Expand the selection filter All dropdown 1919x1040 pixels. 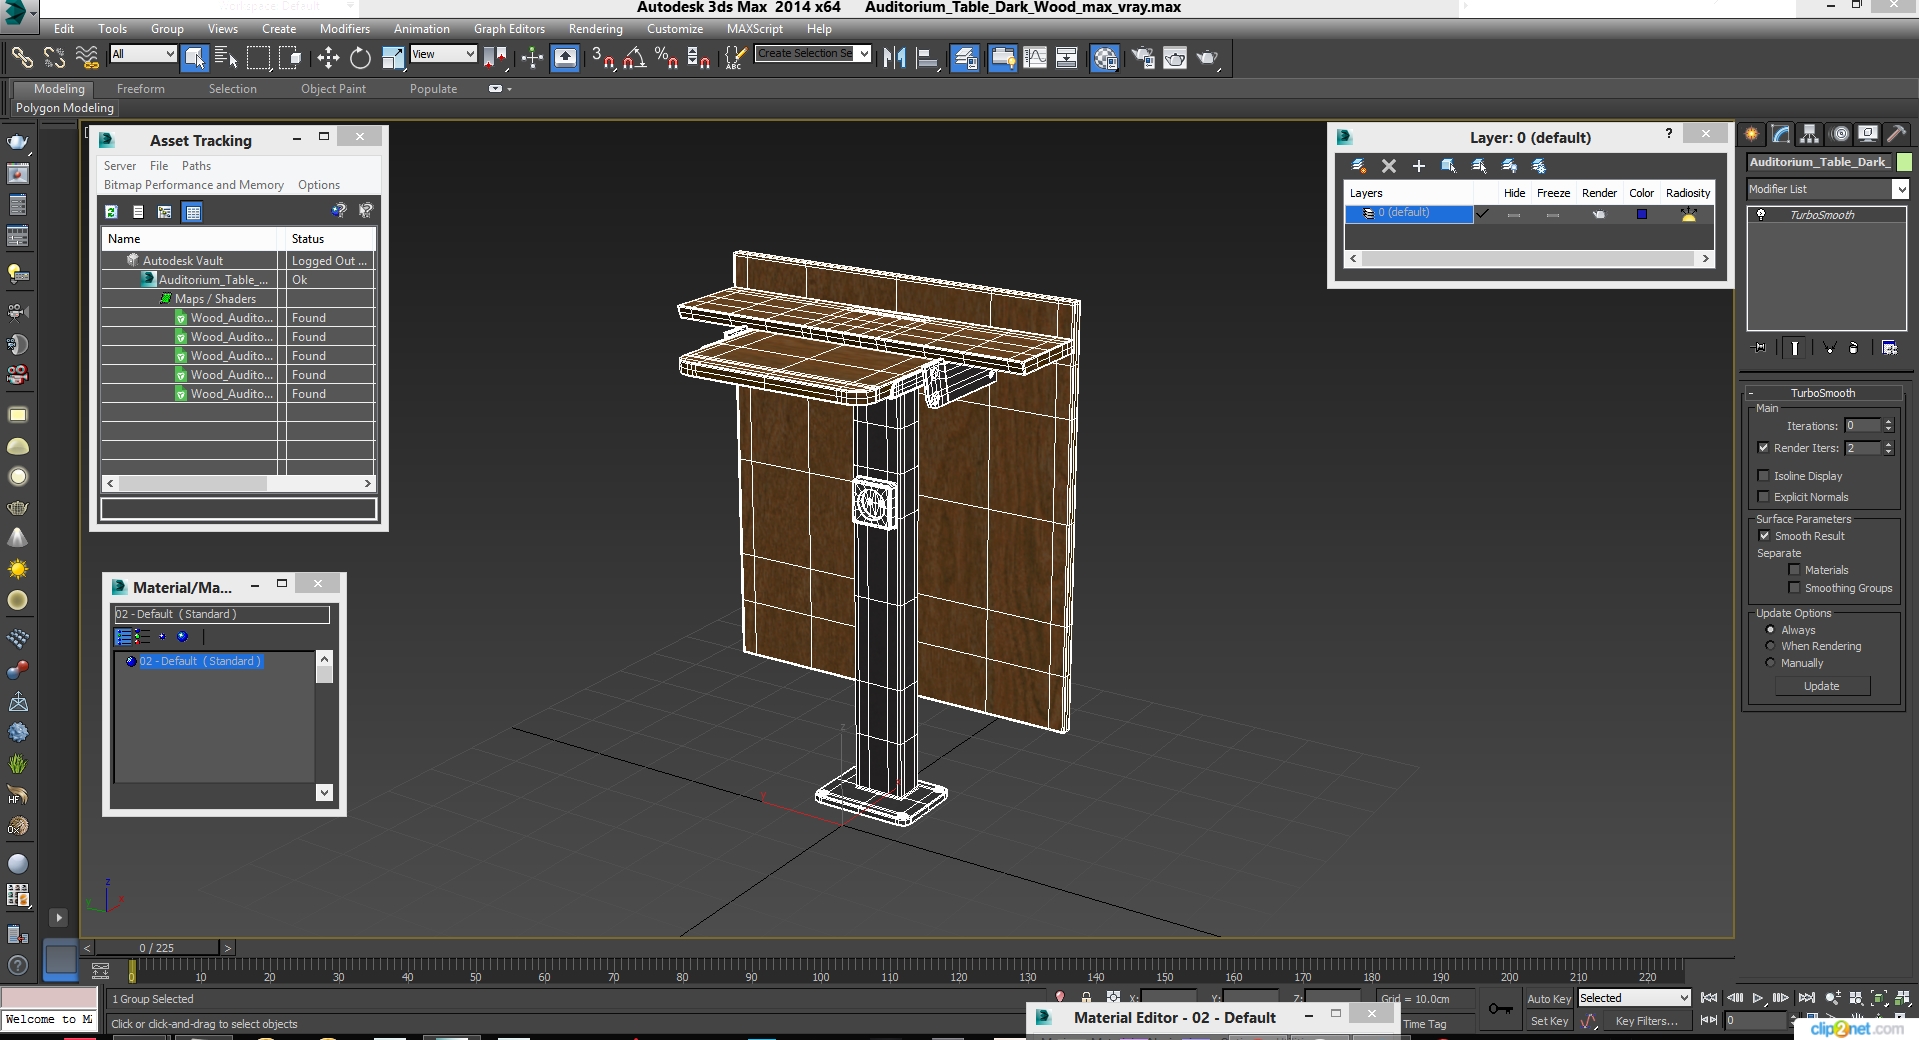(169, 54)
